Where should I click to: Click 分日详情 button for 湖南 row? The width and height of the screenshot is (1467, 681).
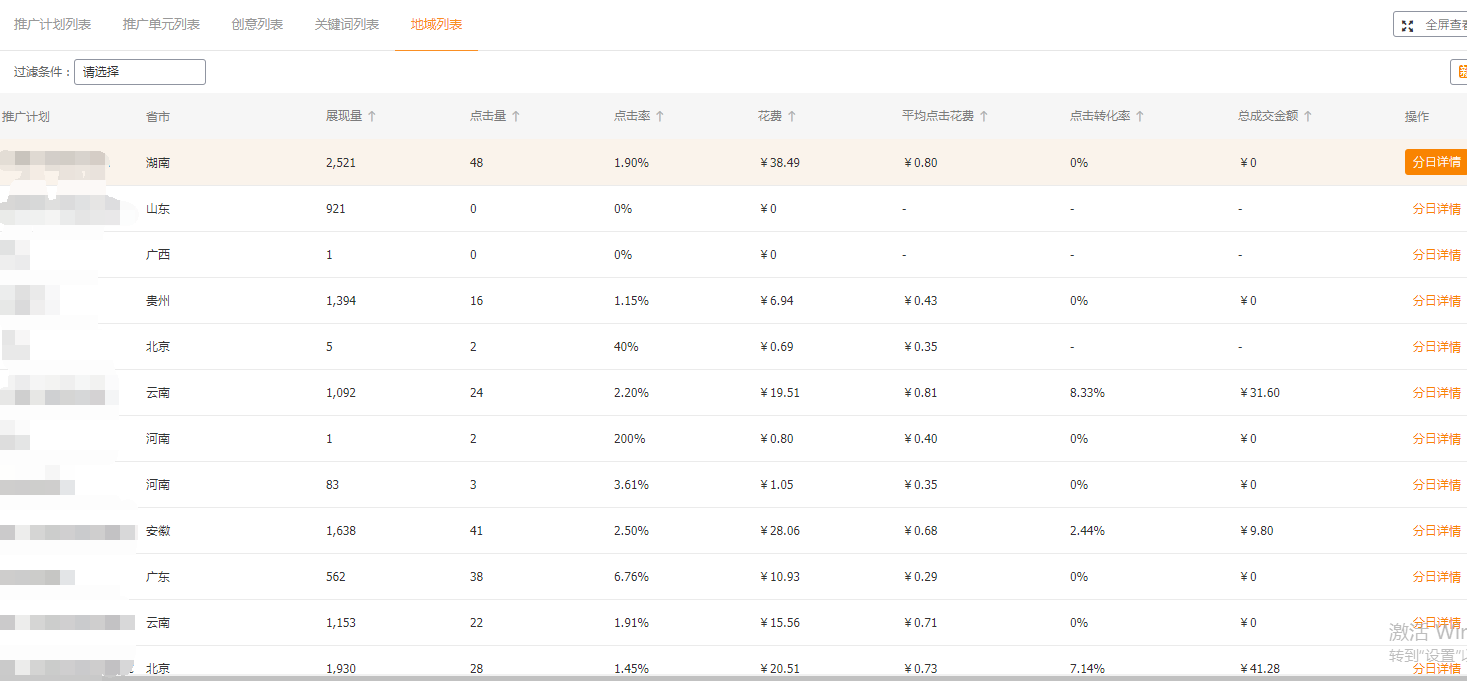coord(1436,162)
